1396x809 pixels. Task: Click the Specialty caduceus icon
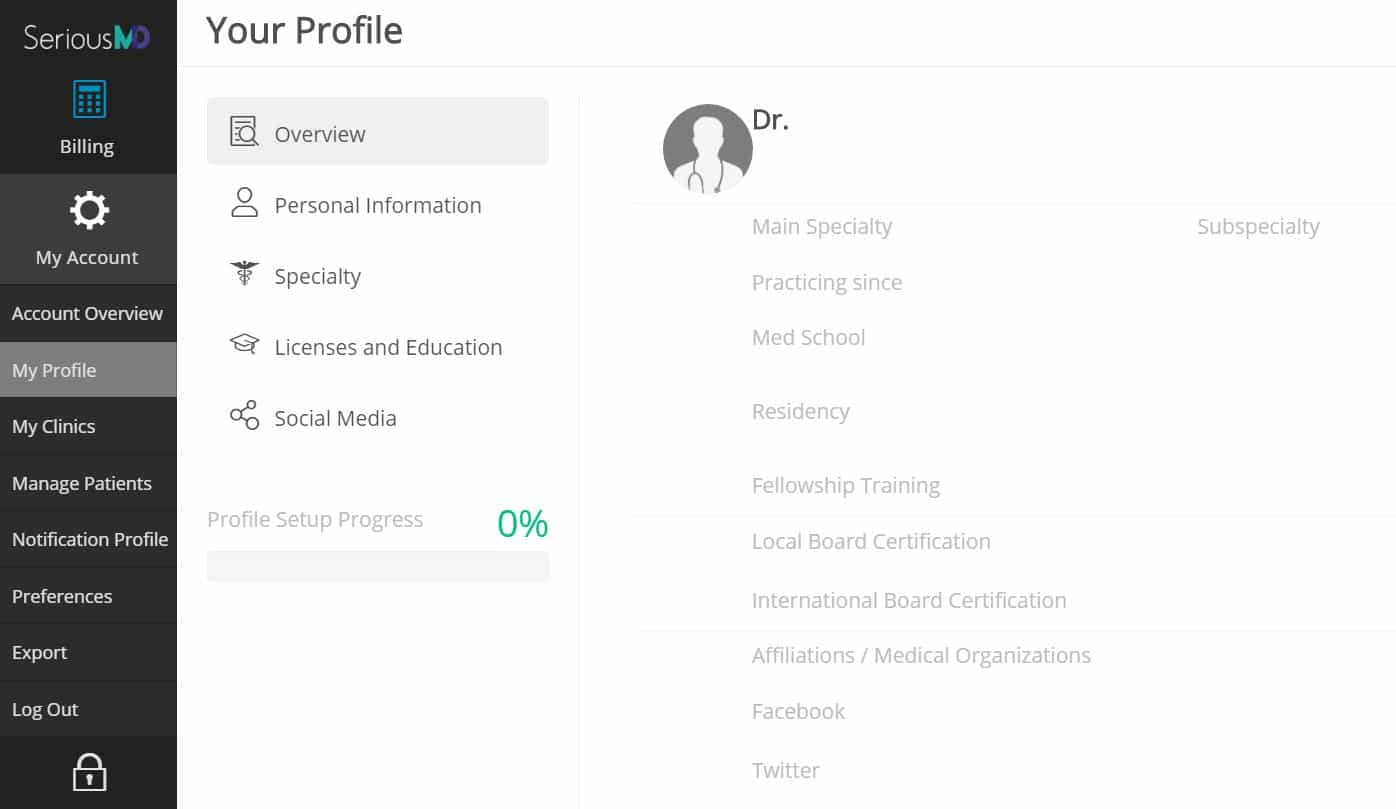244,274
